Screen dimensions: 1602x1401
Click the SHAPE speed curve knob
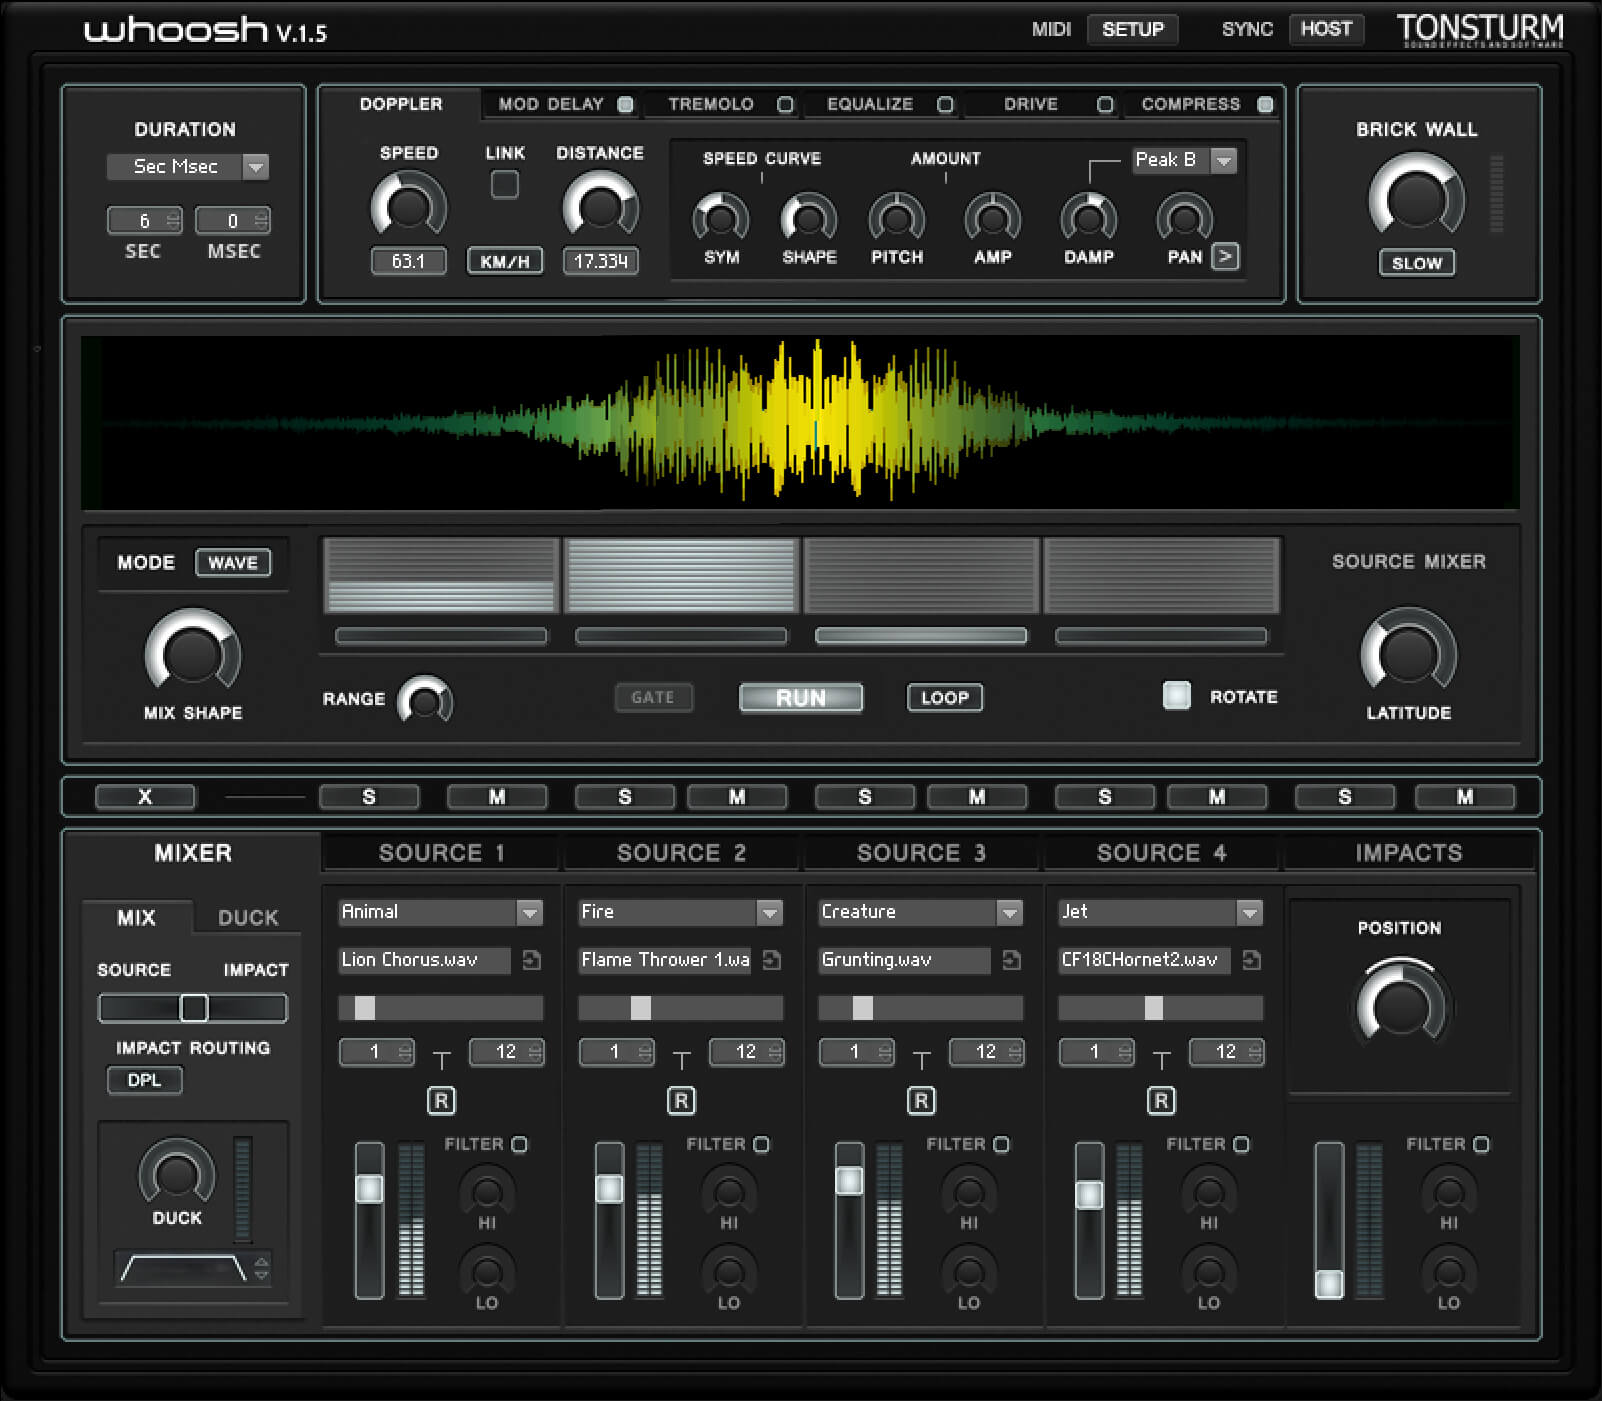pyautogui.click(x=809, y=218)
